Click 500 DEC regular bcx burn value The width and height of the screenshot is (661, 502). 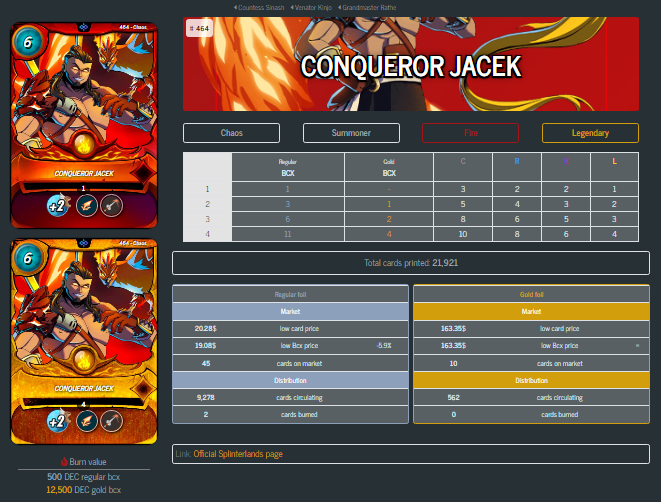[x=83, y=477]
